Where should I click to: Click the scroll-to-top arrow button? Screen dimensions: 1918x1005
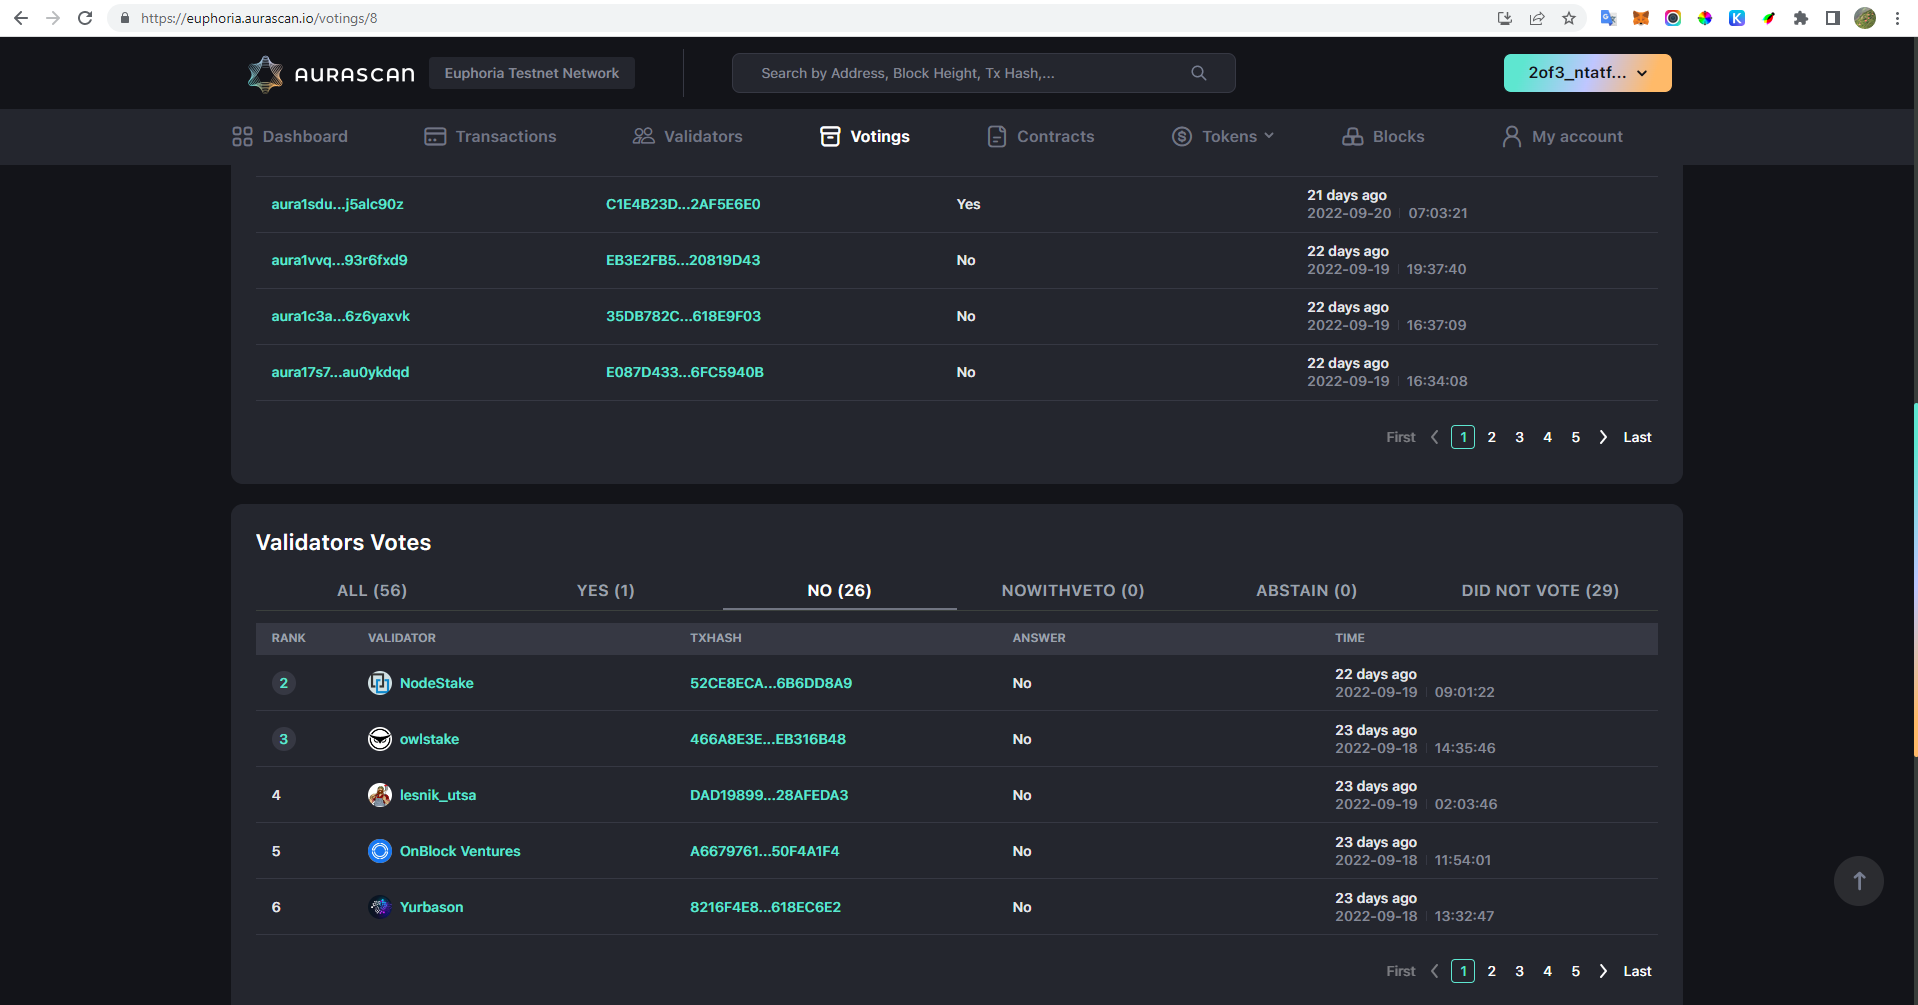[x=1858, y=880]
